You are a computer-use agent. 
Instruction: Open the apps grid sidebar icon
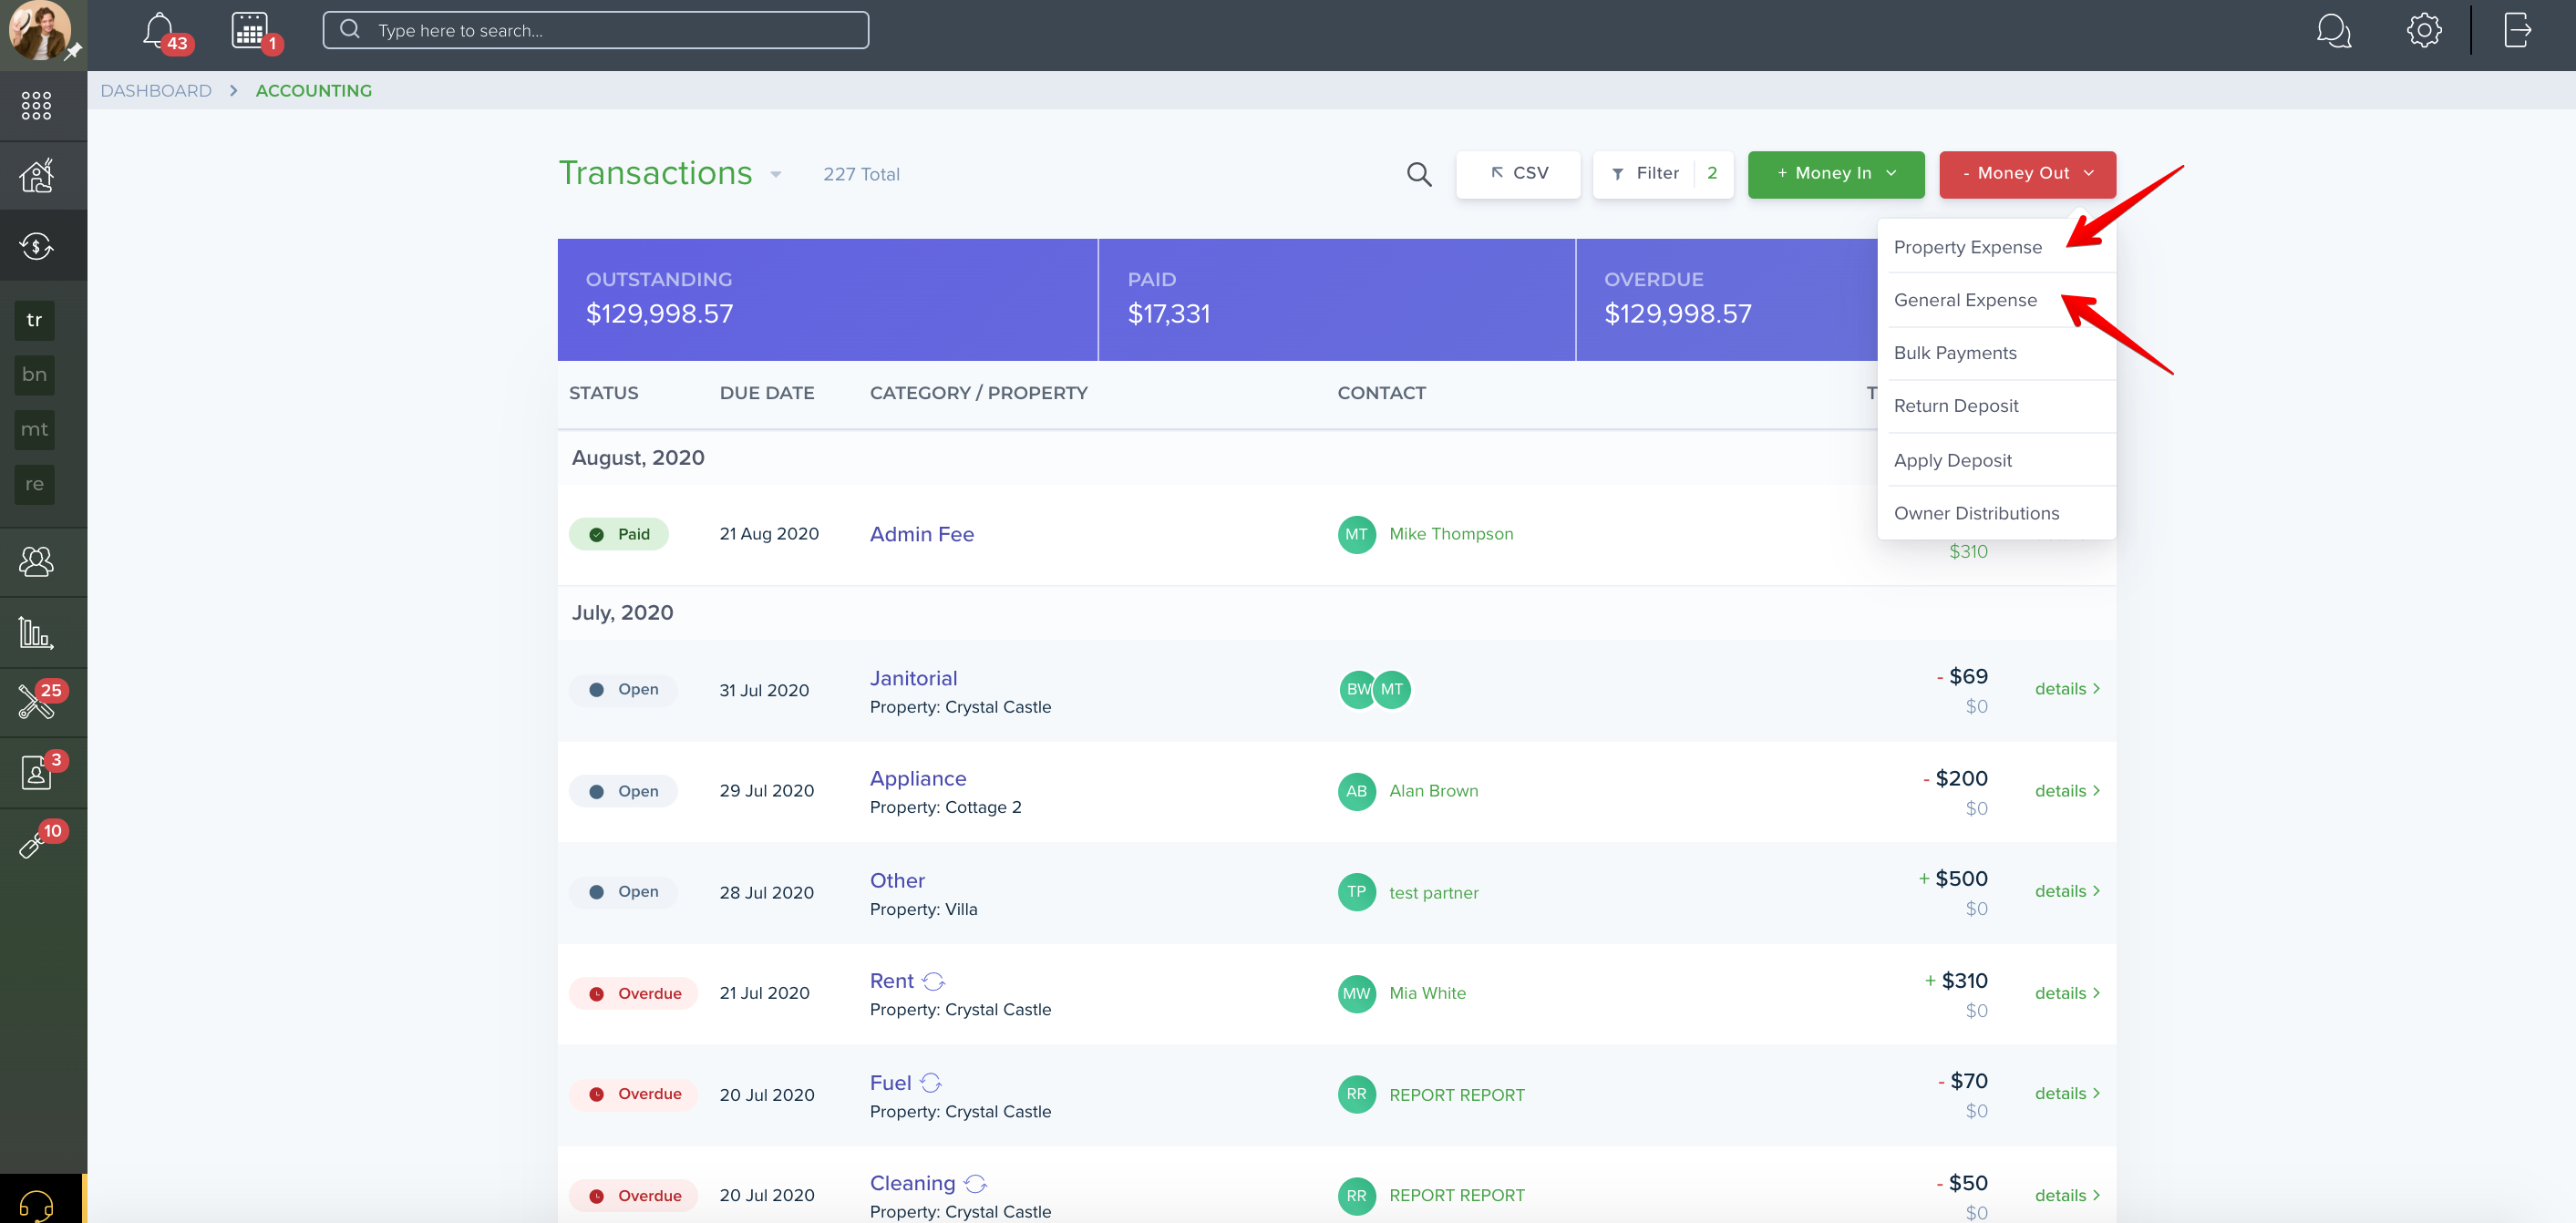[x=36, y=105]
